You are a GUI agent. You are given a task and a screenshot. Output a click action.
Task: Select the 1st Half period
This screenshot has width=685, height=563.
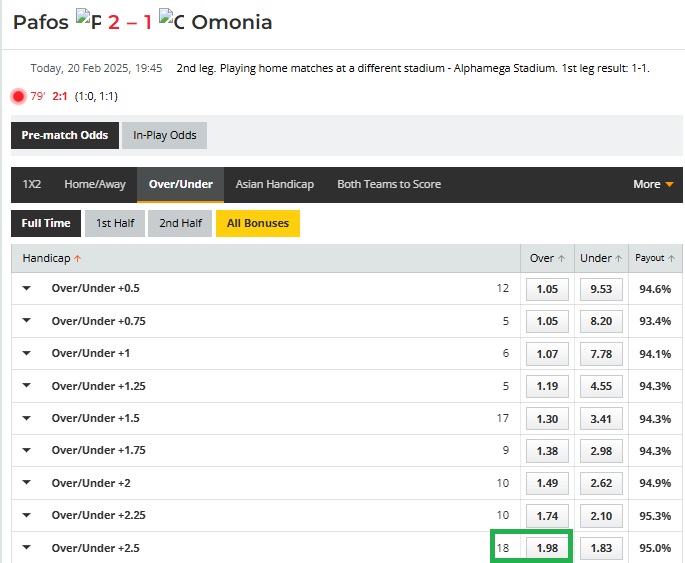pyautogui.click(x=115, y=223)
